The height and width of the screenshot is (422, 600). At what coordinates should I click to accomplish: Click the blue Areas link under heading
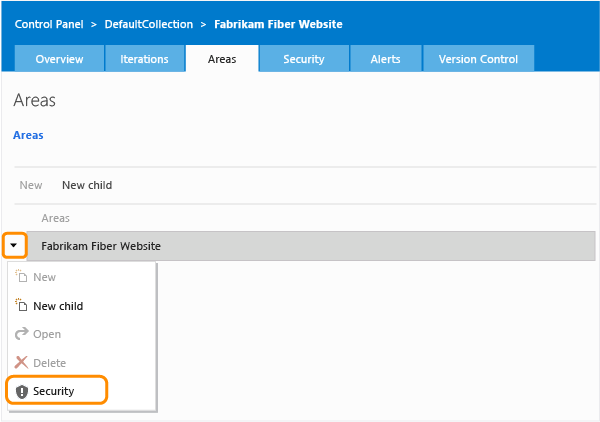28,135
